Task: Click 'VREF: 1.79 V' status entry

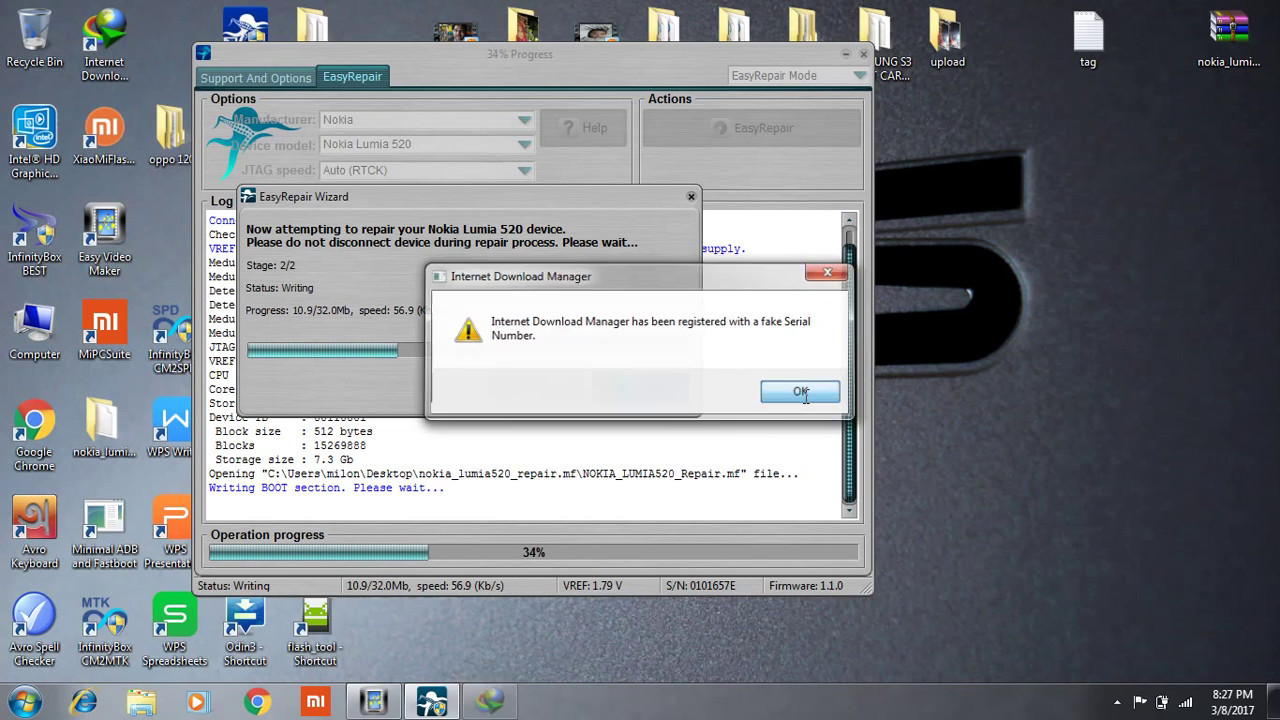Action: pyautogui.click(x=592, y=586)
